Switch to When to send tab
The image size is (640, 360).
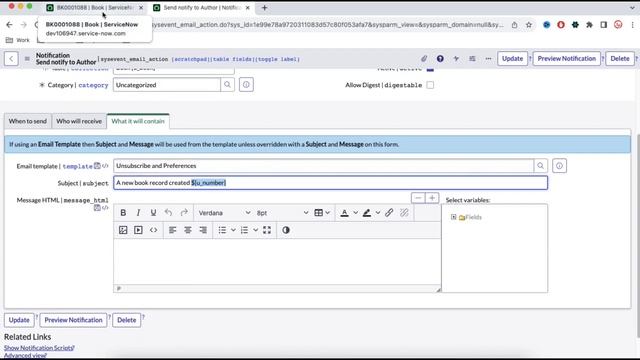pos(28,121)
